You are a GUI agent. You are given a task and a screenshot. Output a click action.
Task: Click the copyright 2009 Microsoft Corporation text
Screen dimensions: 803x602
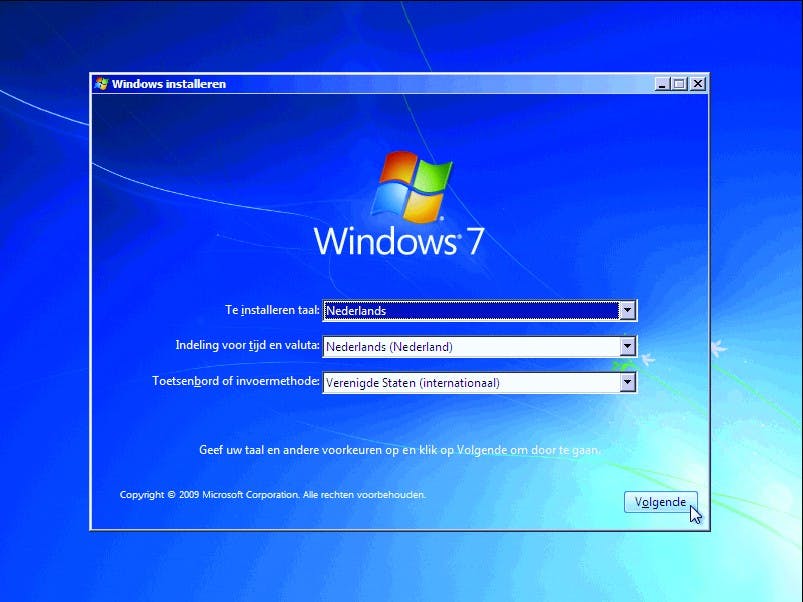coord(272,494)
